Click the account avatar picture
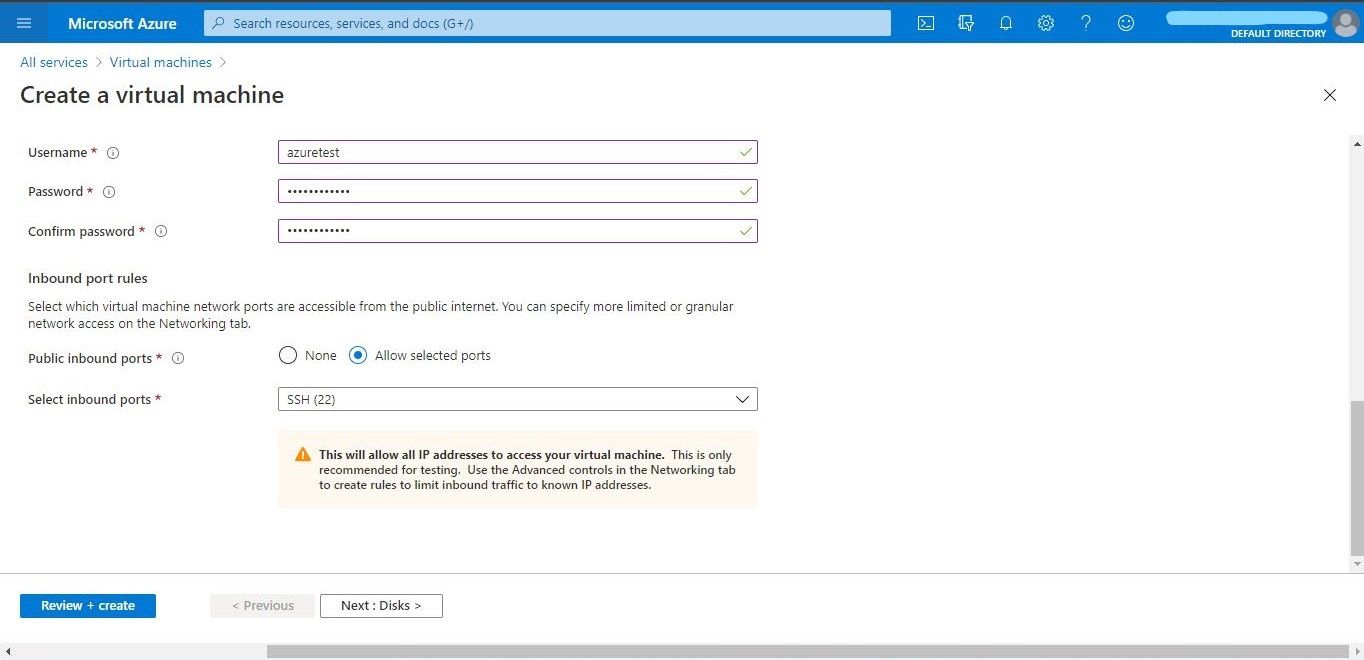 1345,22
